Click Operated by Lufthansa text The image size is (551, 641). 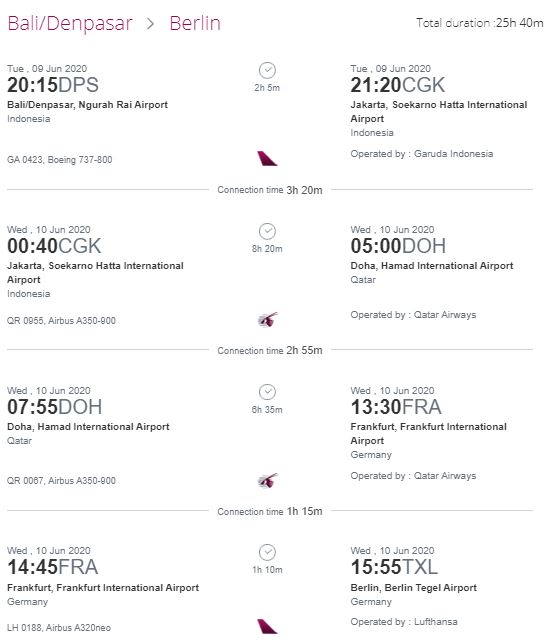pos(404,622)
